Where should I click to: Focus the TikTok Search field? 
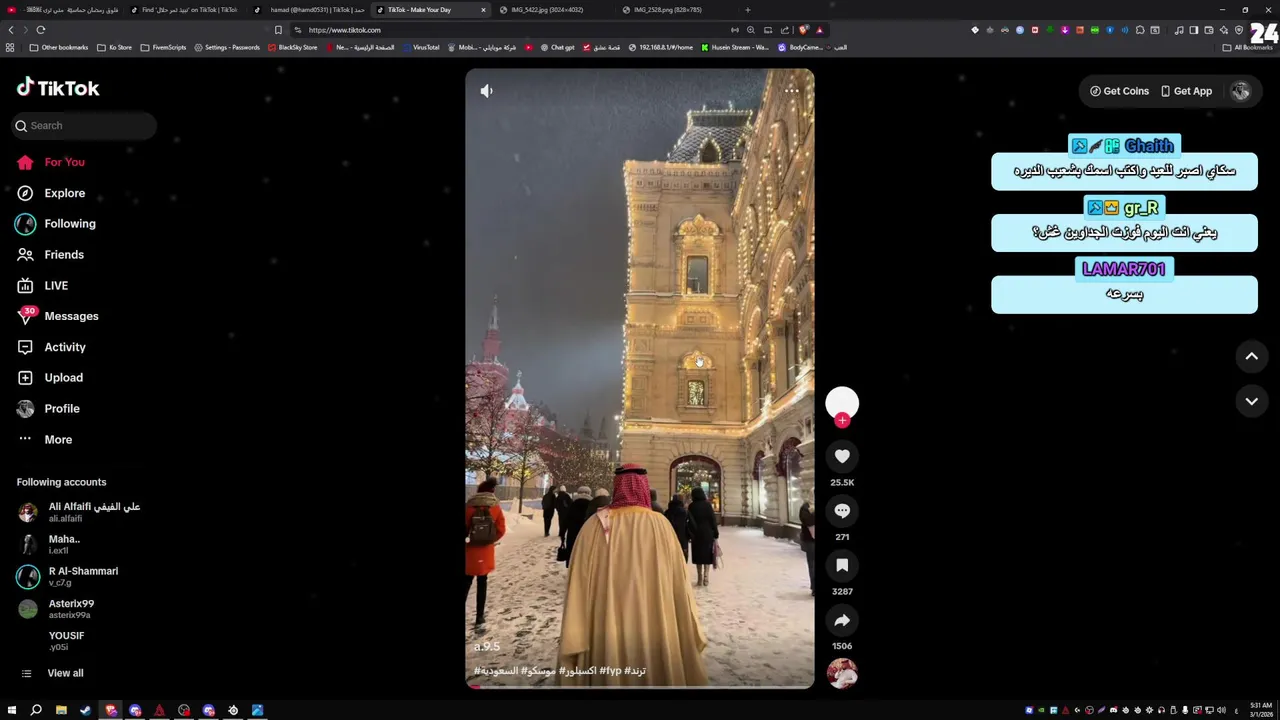(x=85, y=126)
